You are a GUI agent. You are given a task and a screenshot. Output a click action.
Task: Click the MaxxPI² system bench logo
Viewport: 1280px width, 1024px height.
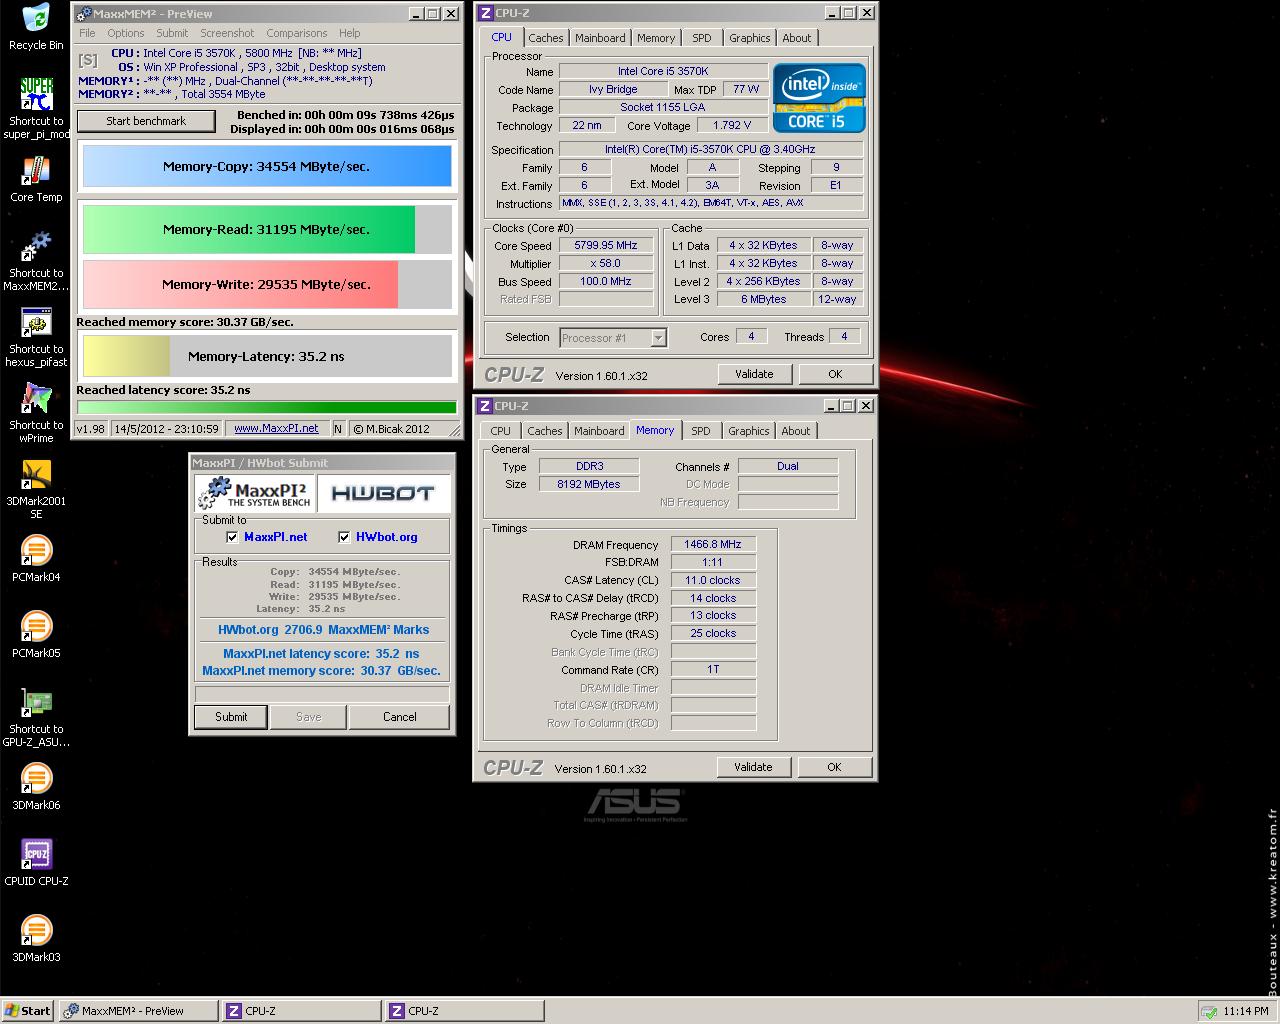(254, 493)
